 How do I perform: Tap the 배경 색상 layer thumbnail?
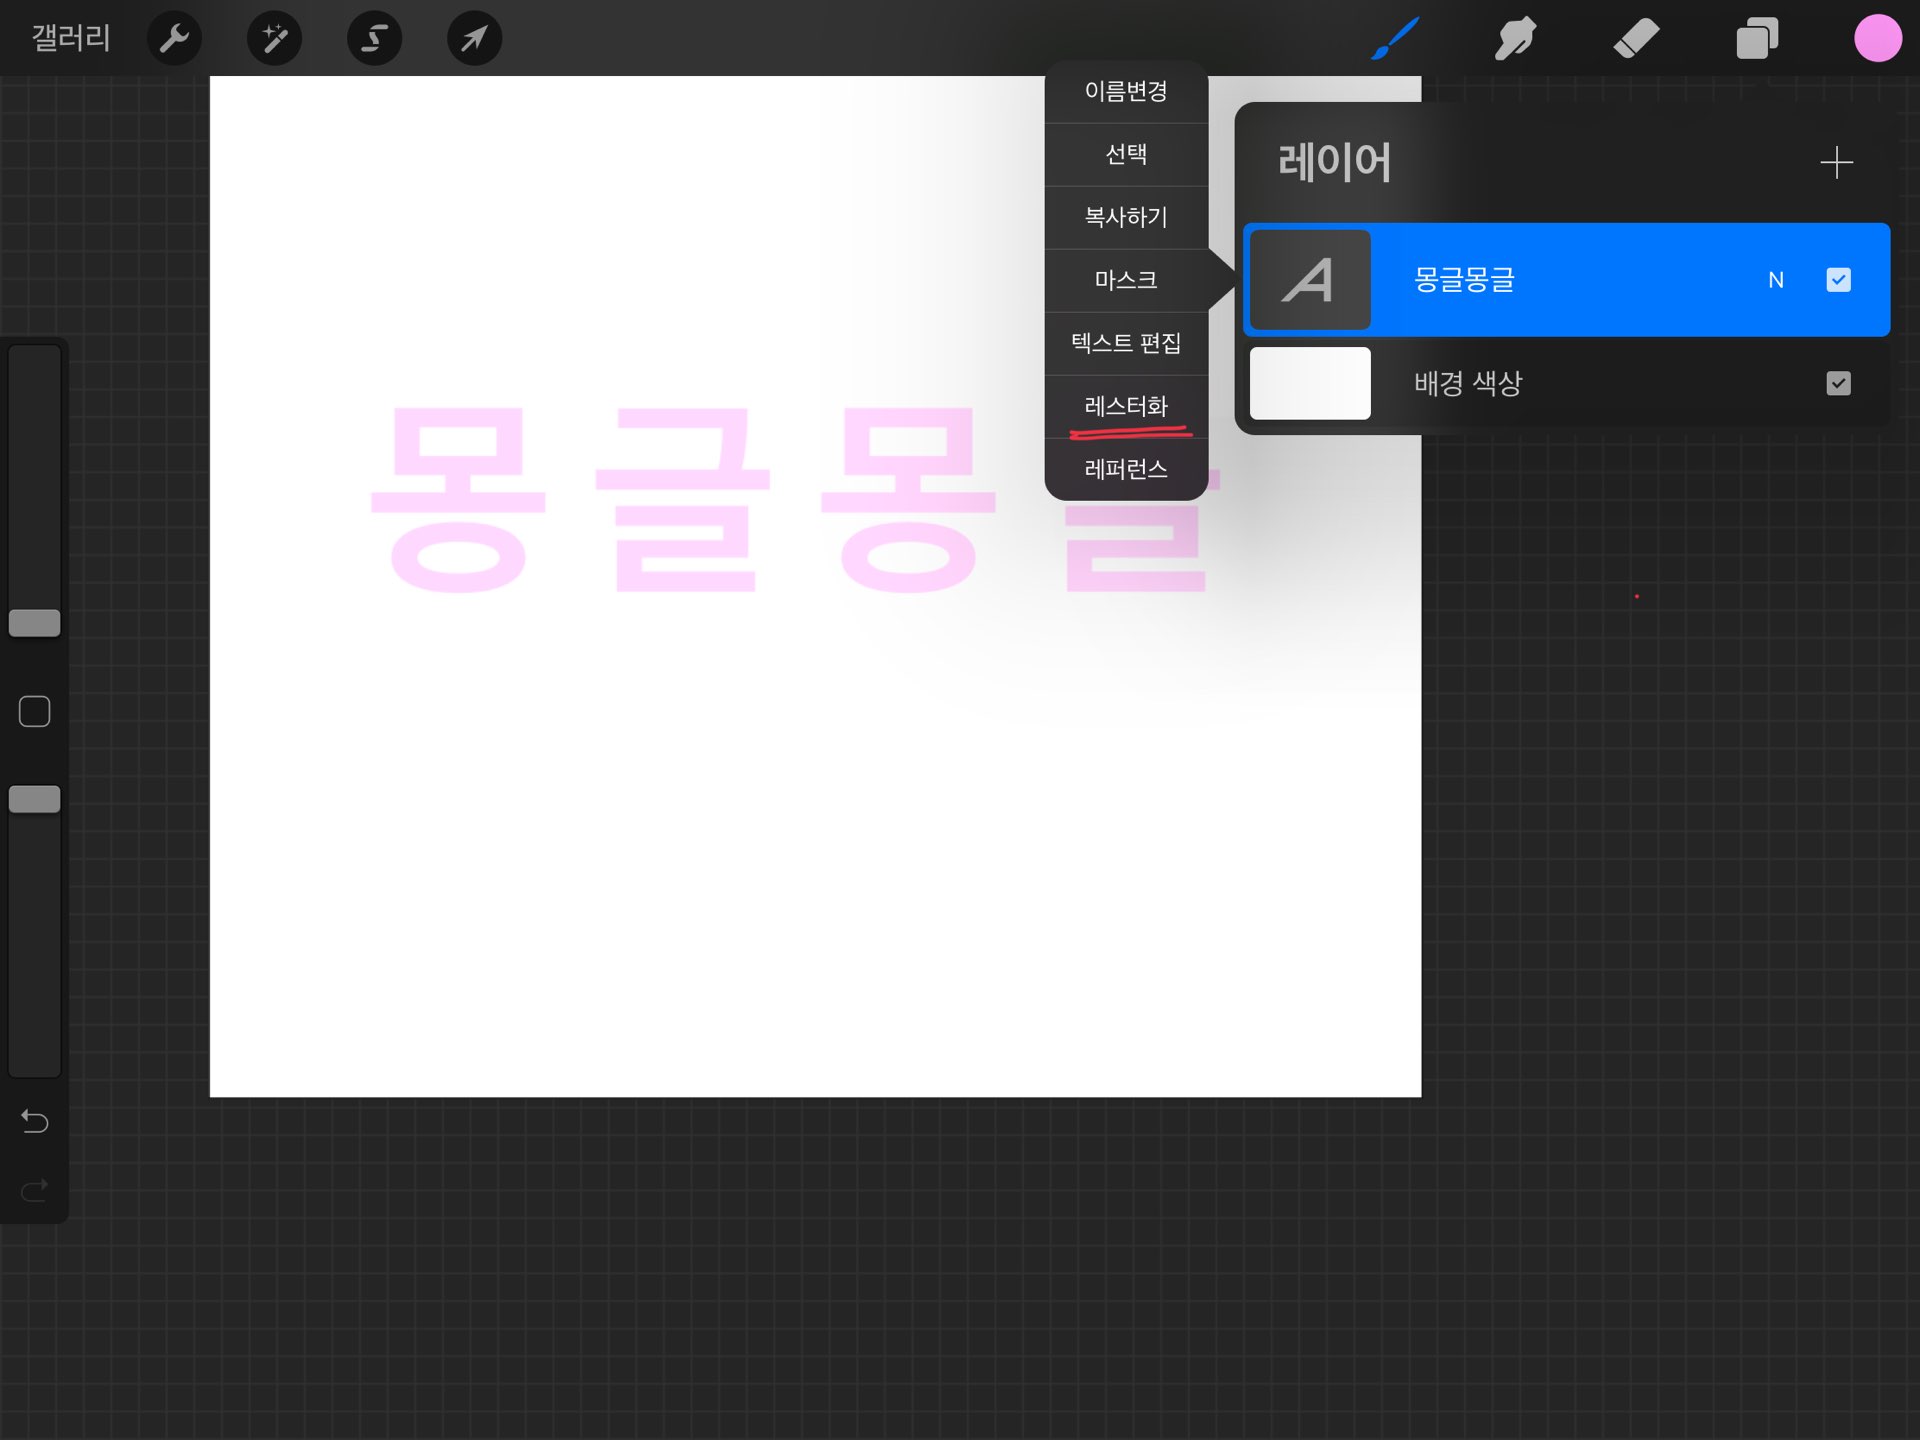pyautogui.click(x=1310, y=383)
